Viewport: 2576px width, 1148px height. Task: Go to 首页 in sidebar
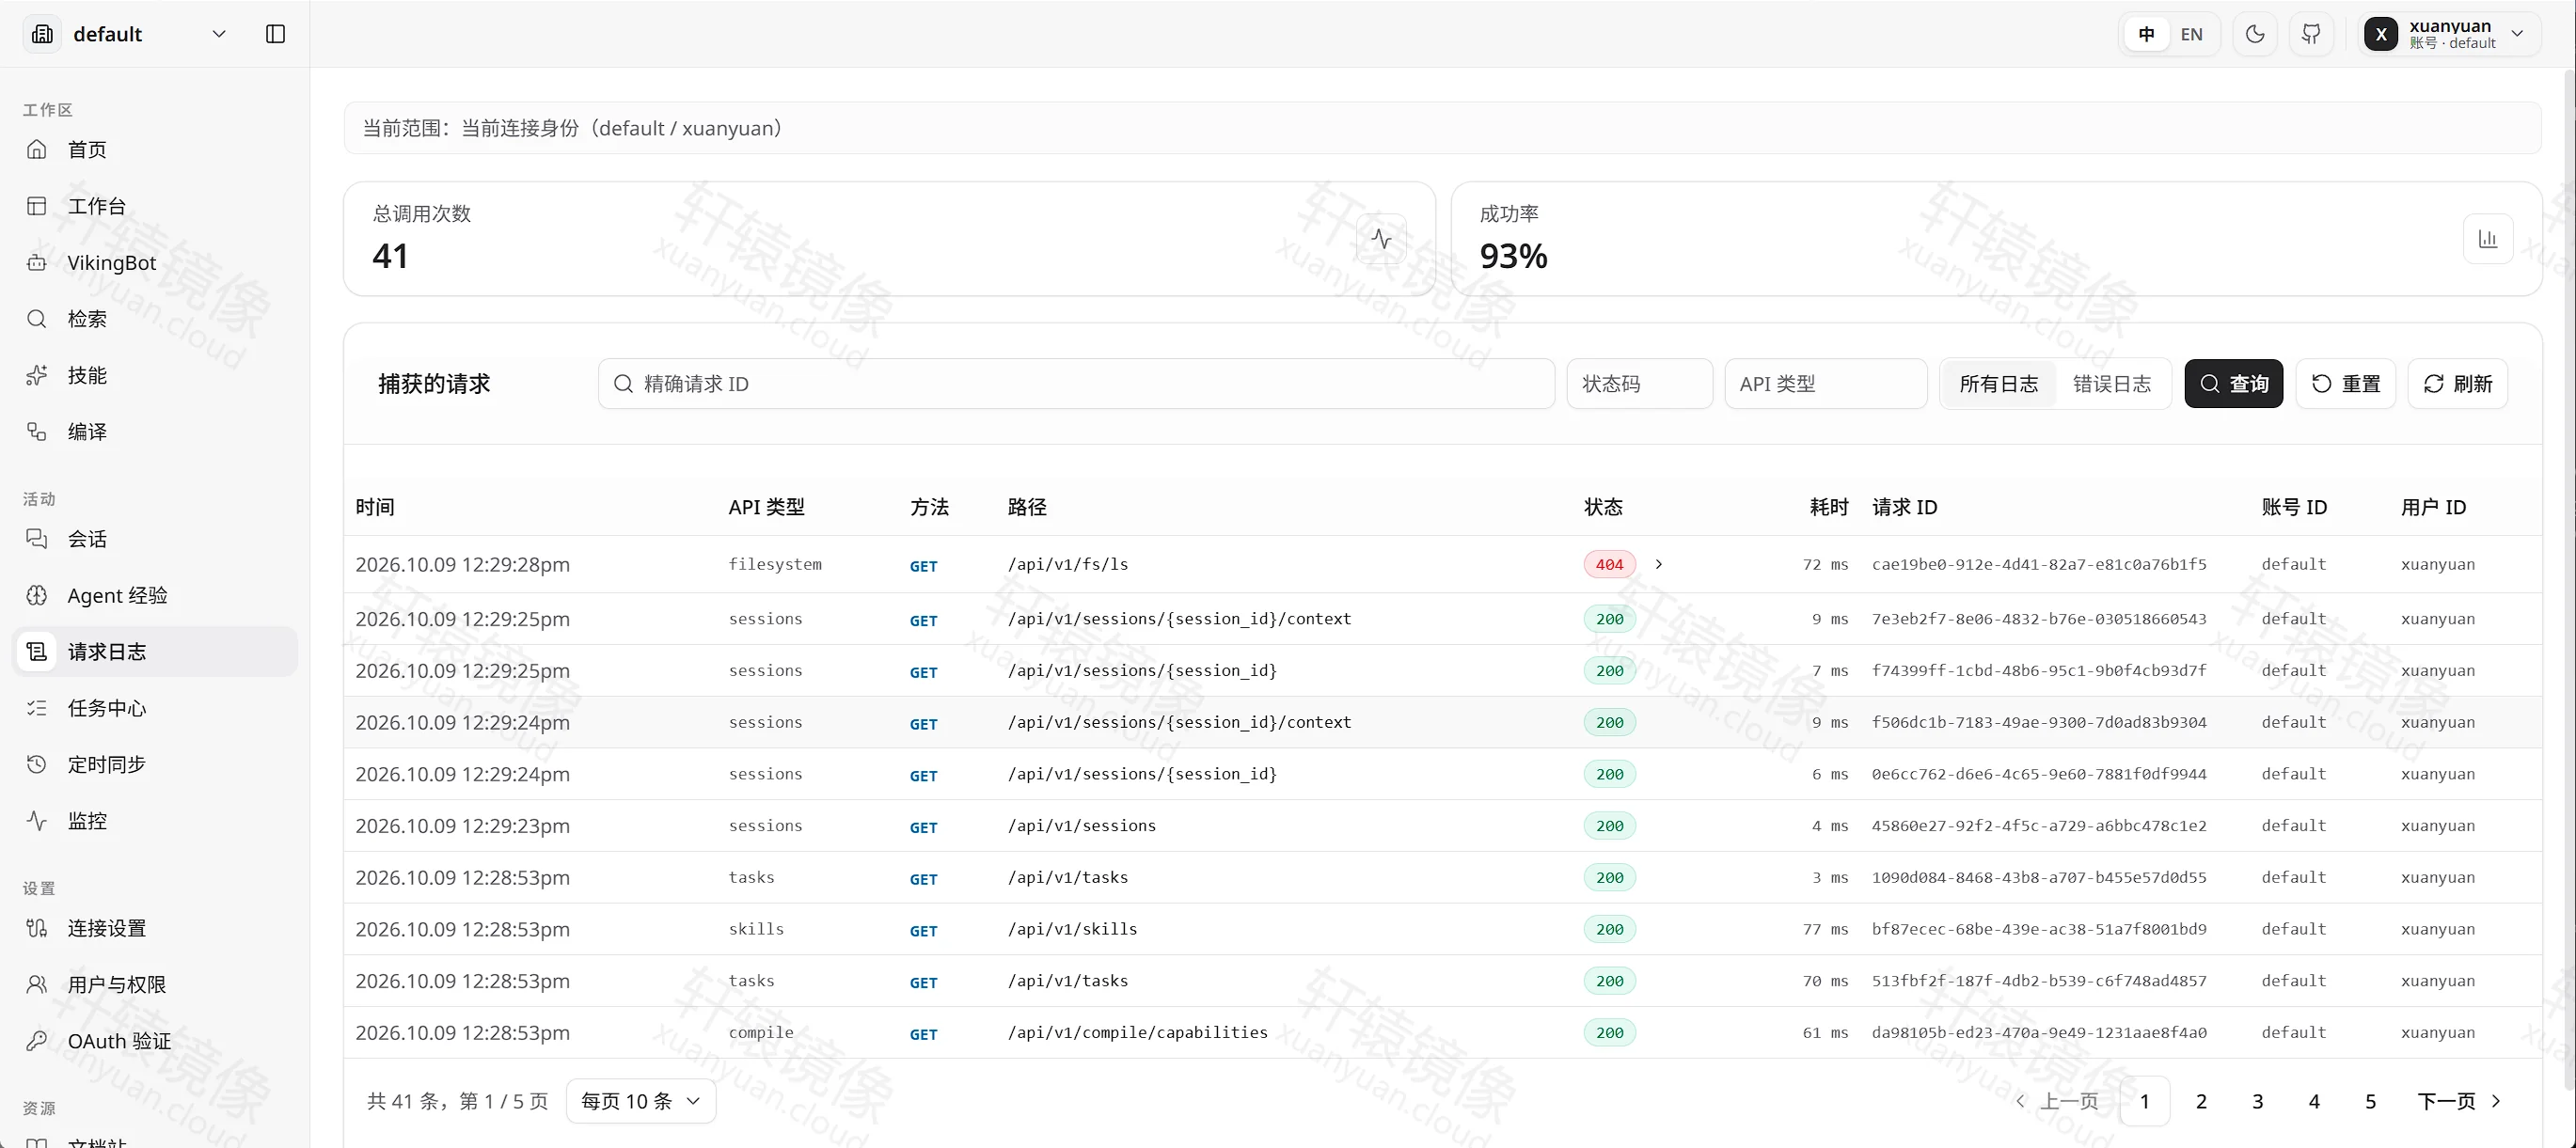coord(156,149)
